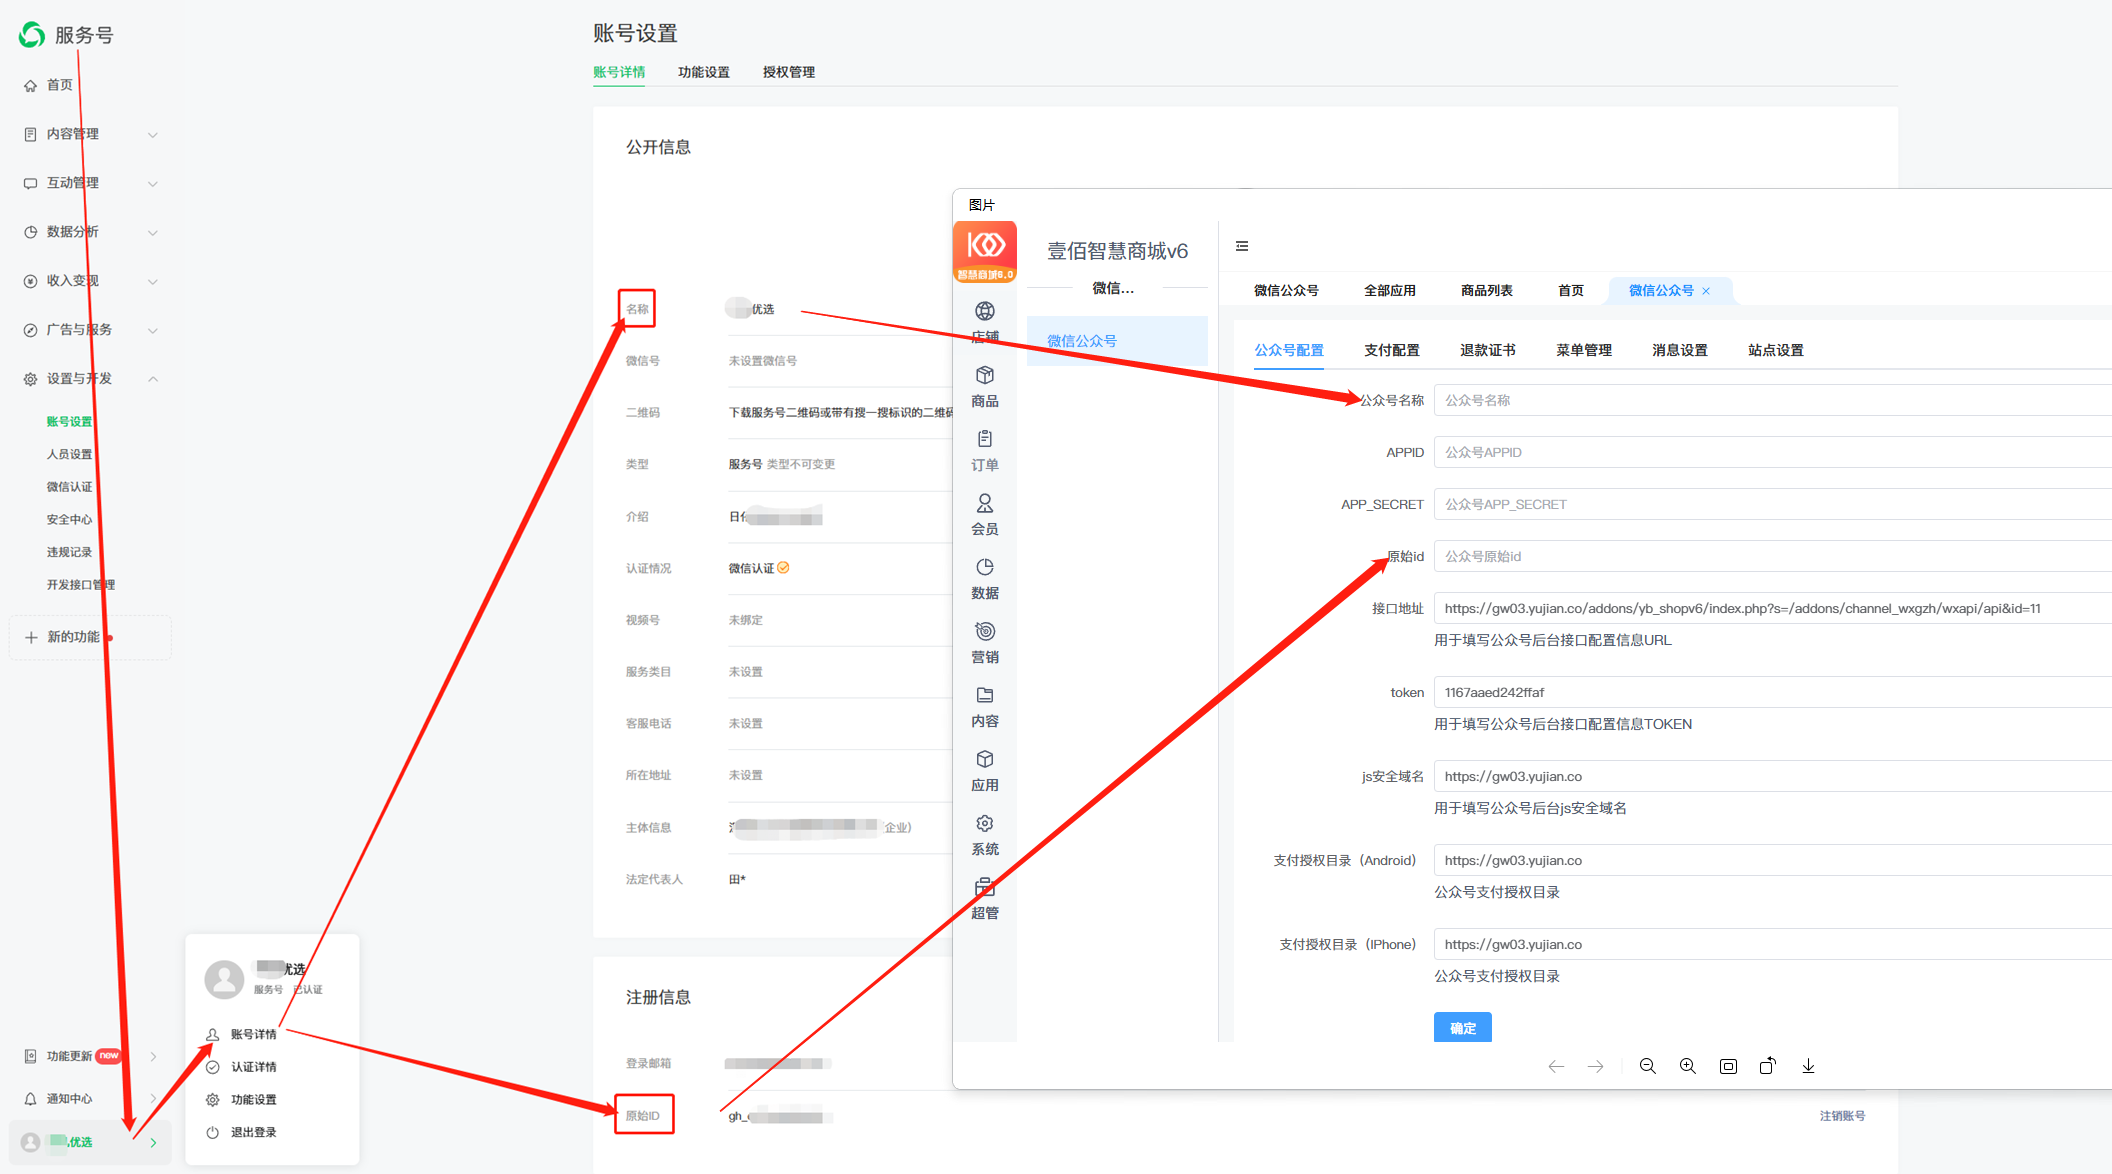Choose 功能设置 in the account popup
The width and height of the screenshot is (2112, 1174).
coord(253,1100)
